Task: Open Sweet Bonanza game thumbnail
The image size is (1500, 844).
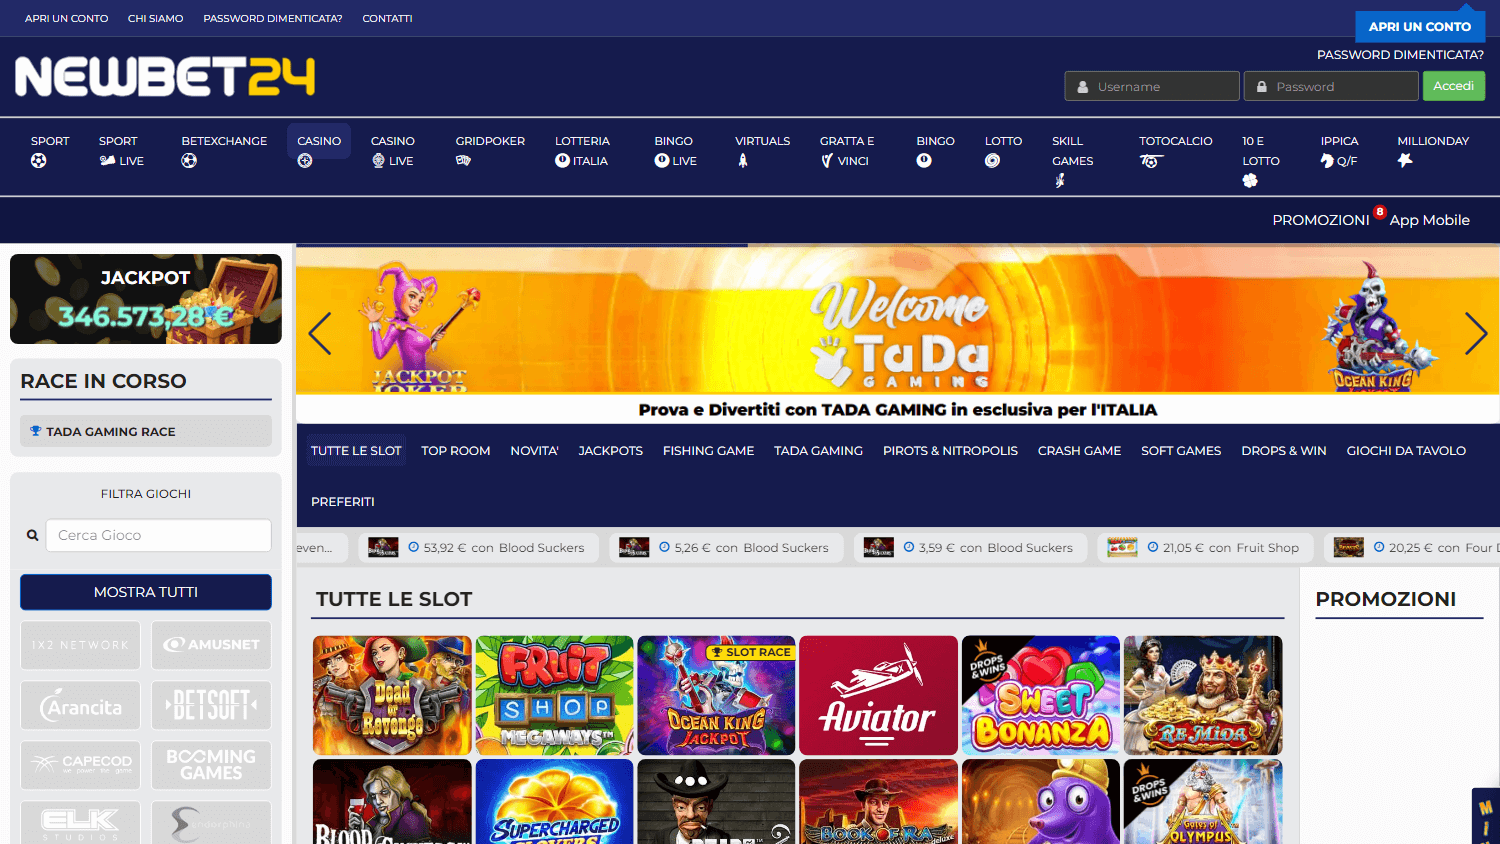Action: (x=1041, y=696)
